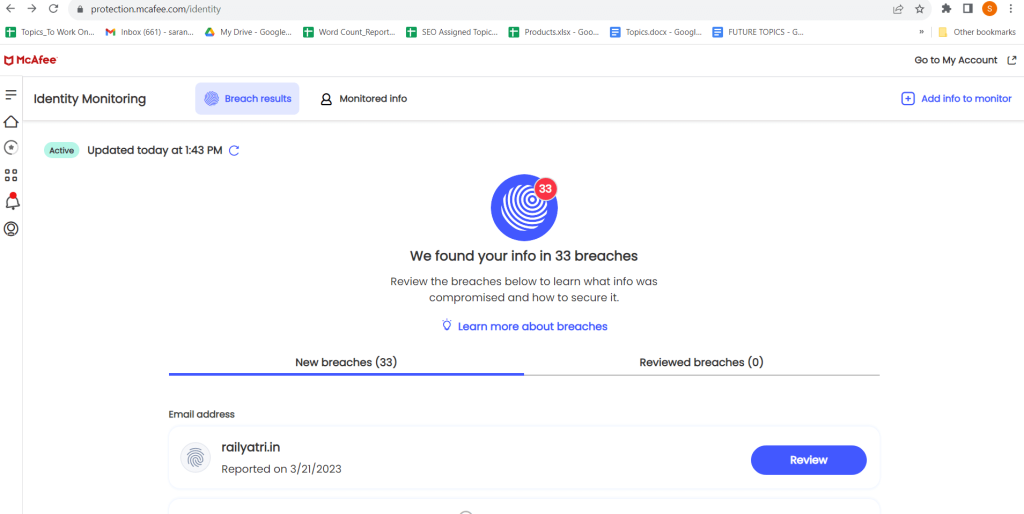Screen dimensions: 1024x514
Task: Click the Identity Monitoring heading
Action: click(x=90, y=99)
